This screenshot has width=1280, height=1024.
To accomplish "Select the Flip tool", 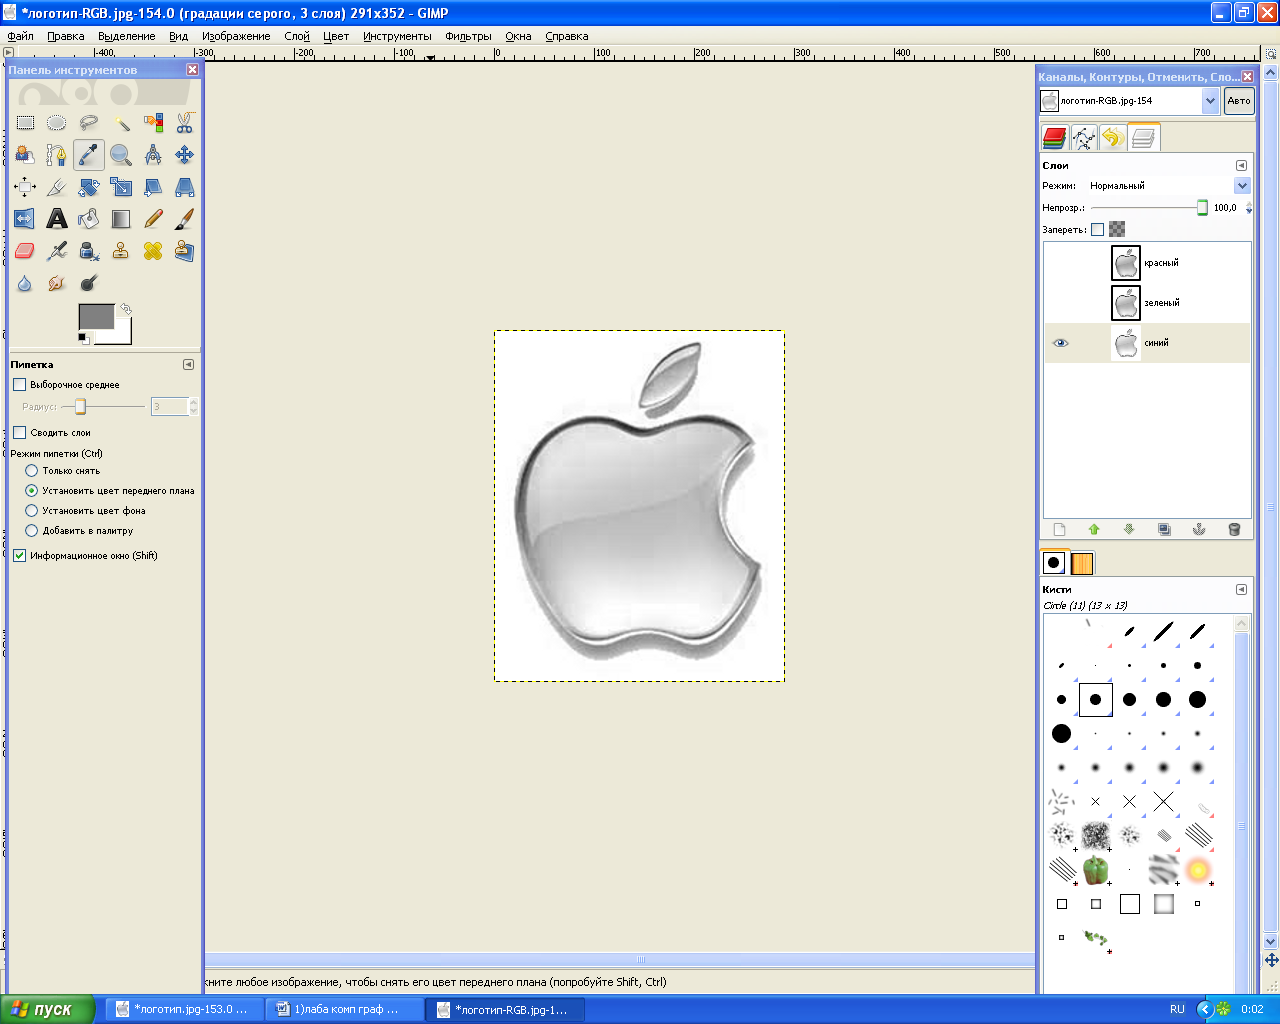I will point(25,219).
